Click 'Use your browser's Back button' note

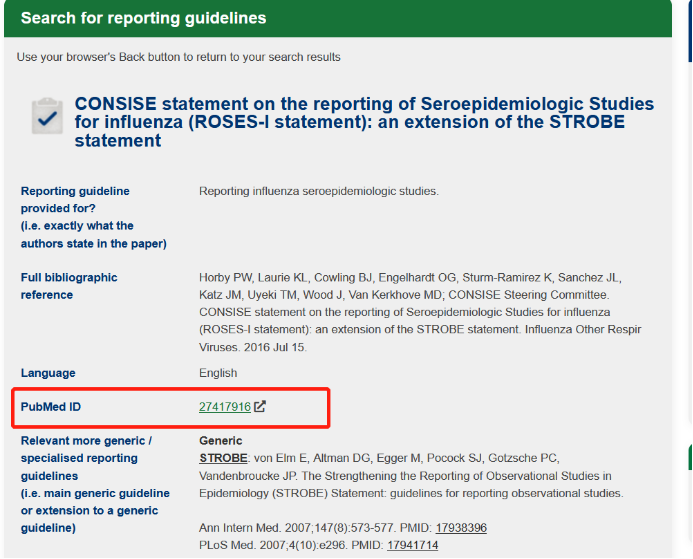(179, 57)
